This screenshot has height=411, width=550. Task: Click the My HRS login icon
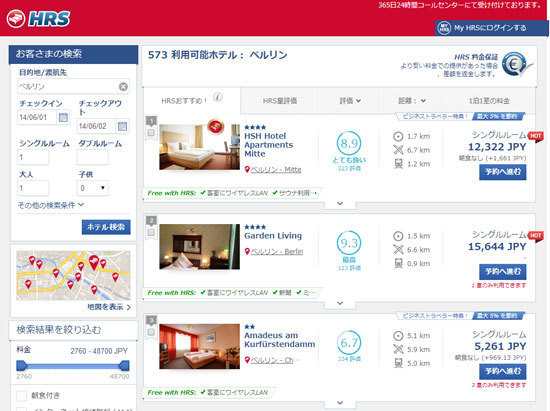444,28
